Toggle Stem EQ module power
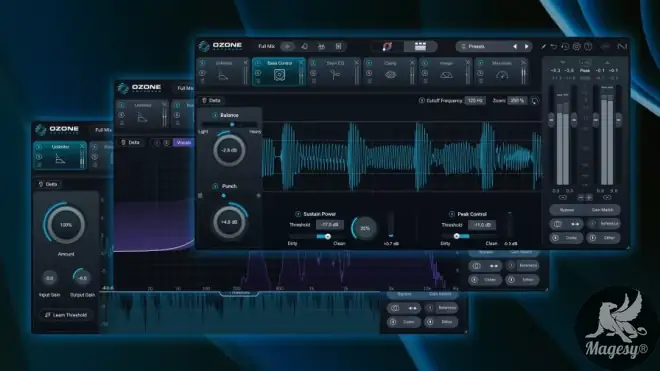This screenshot has width=660, height=371. tap(313, 63)
